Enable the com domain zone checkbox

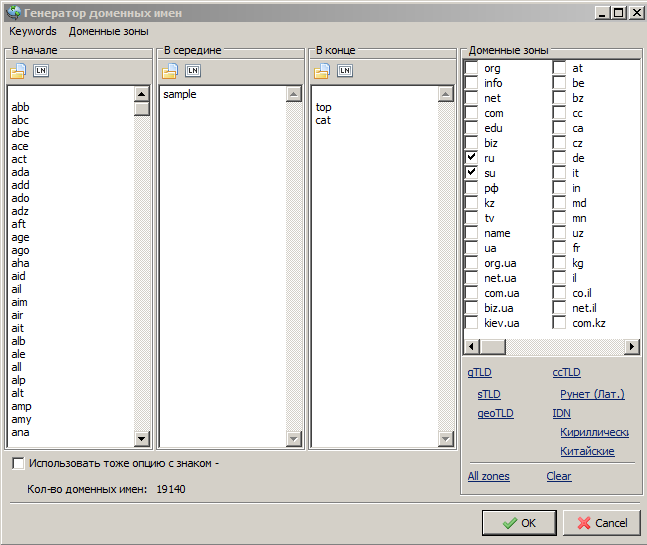(471, 113)
